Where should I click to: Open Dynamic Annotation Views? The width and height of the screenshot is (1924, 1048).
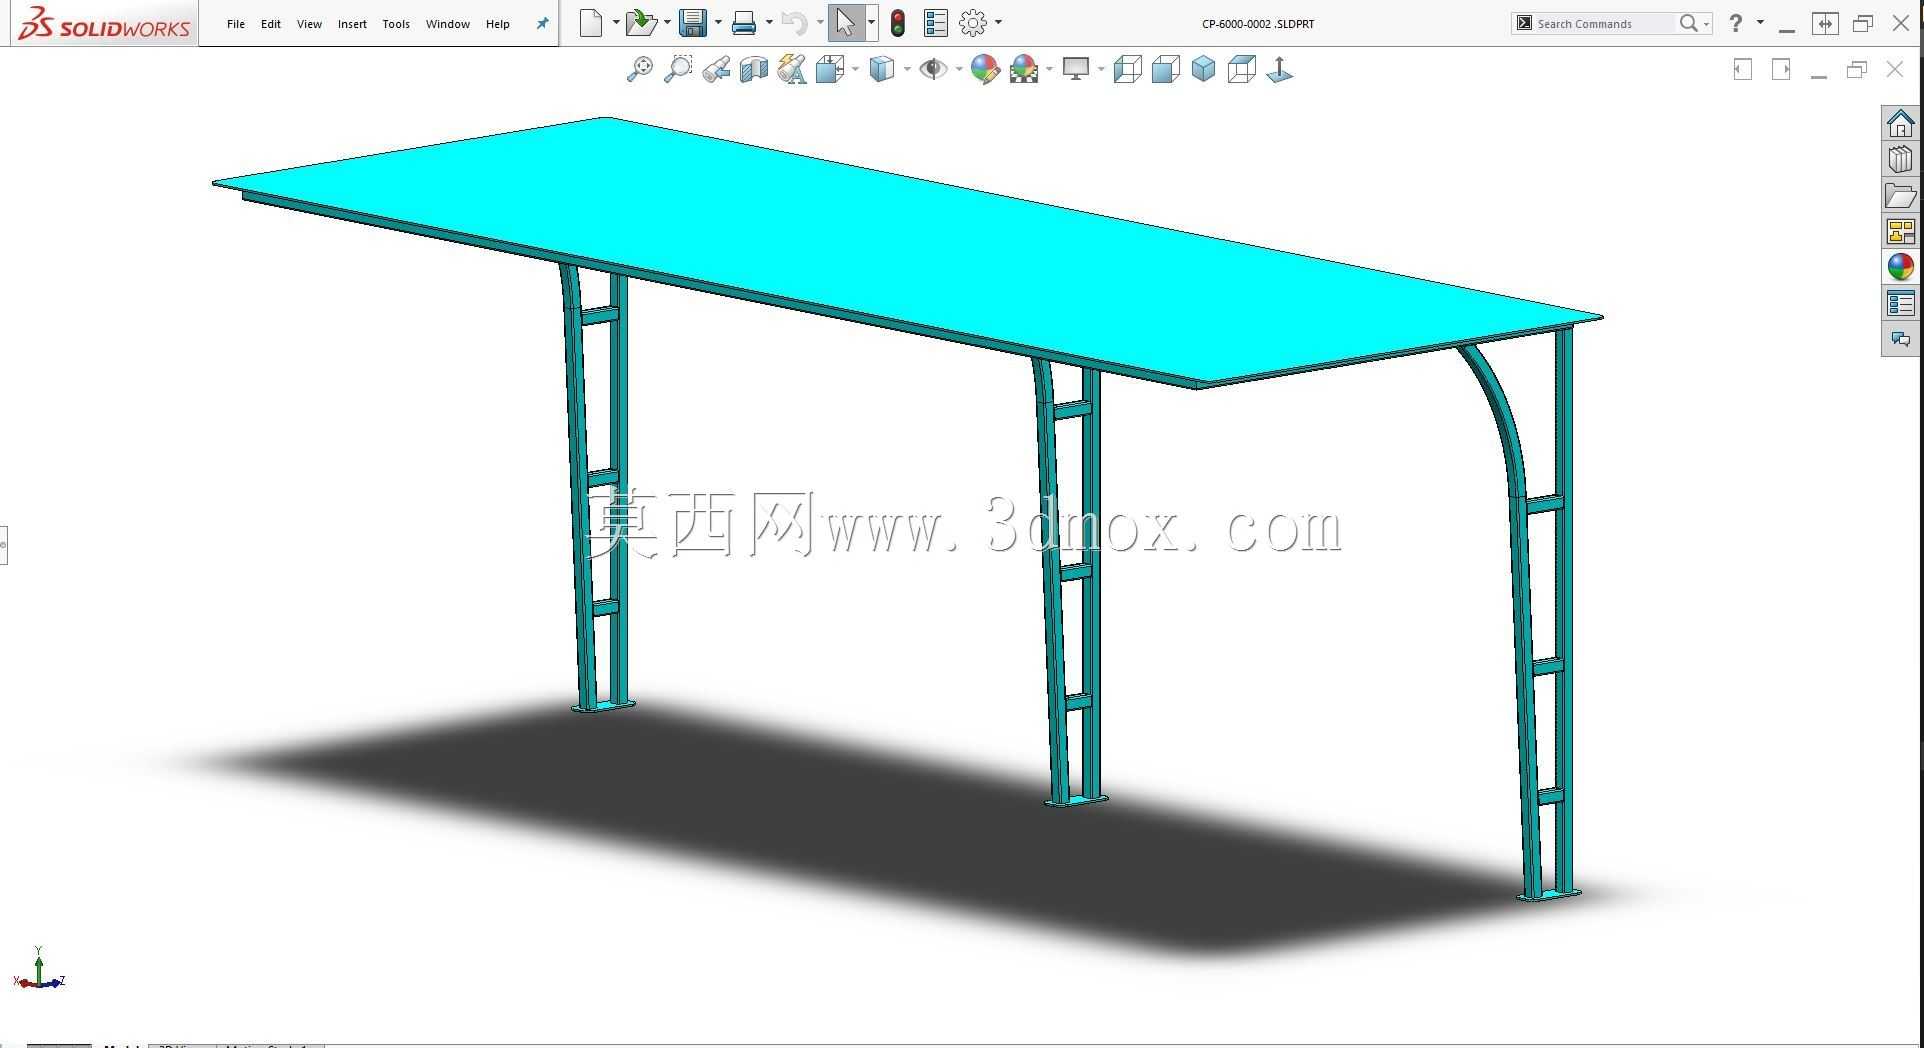(x=792, y=69)
